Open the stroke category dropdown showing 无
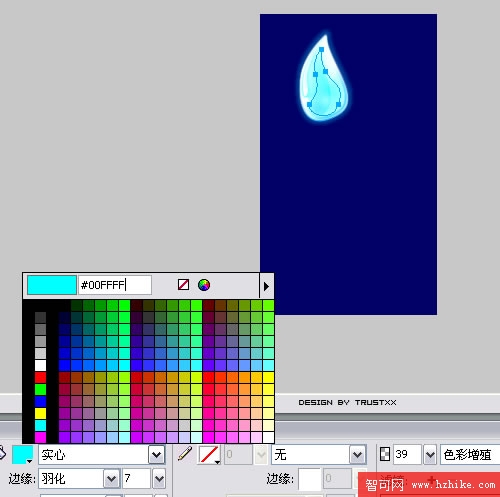The height and width of the screenshot is (497, 500). (x=319, y=455)
